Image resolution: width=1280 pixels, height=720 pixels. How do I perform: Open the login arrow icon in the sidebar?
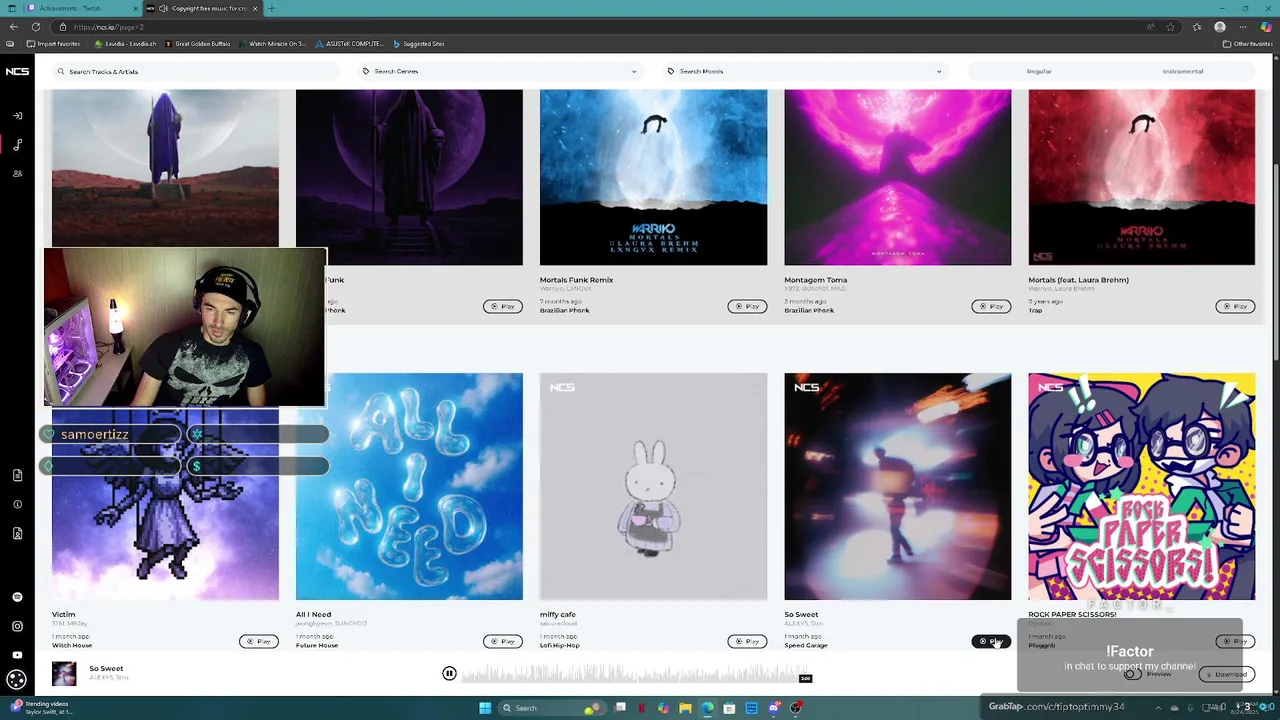tap(17, 116)
